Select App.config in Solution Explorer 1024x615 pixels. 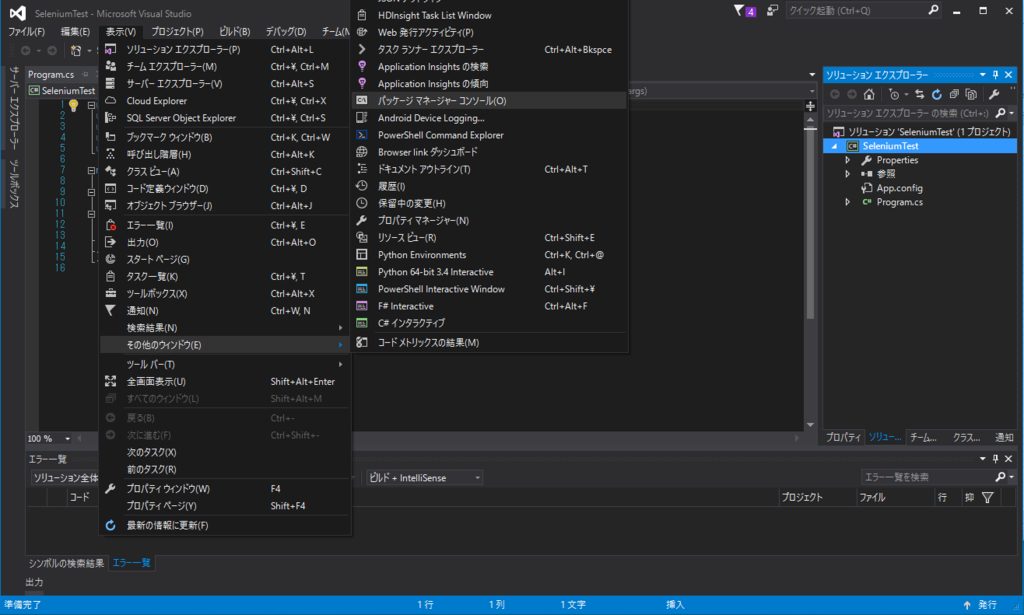pyautogui.click(x=899, y=188)
